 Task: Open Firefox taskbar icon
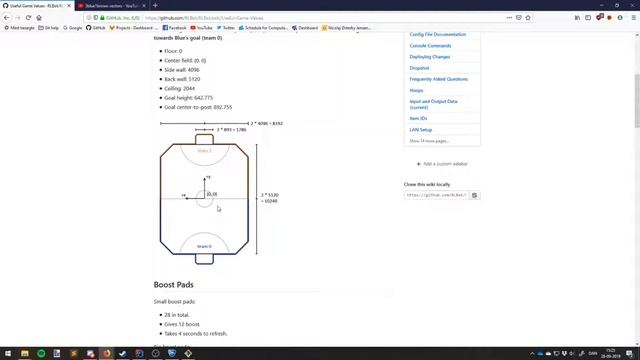pyautogui.click(x=106, y=353)
